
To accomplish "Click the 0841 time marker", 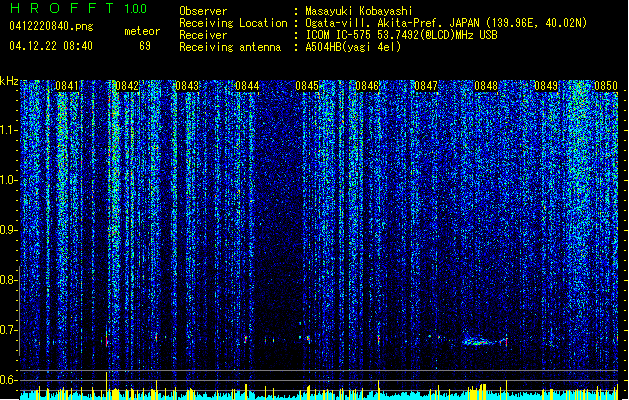I will (x=67, y=86).
